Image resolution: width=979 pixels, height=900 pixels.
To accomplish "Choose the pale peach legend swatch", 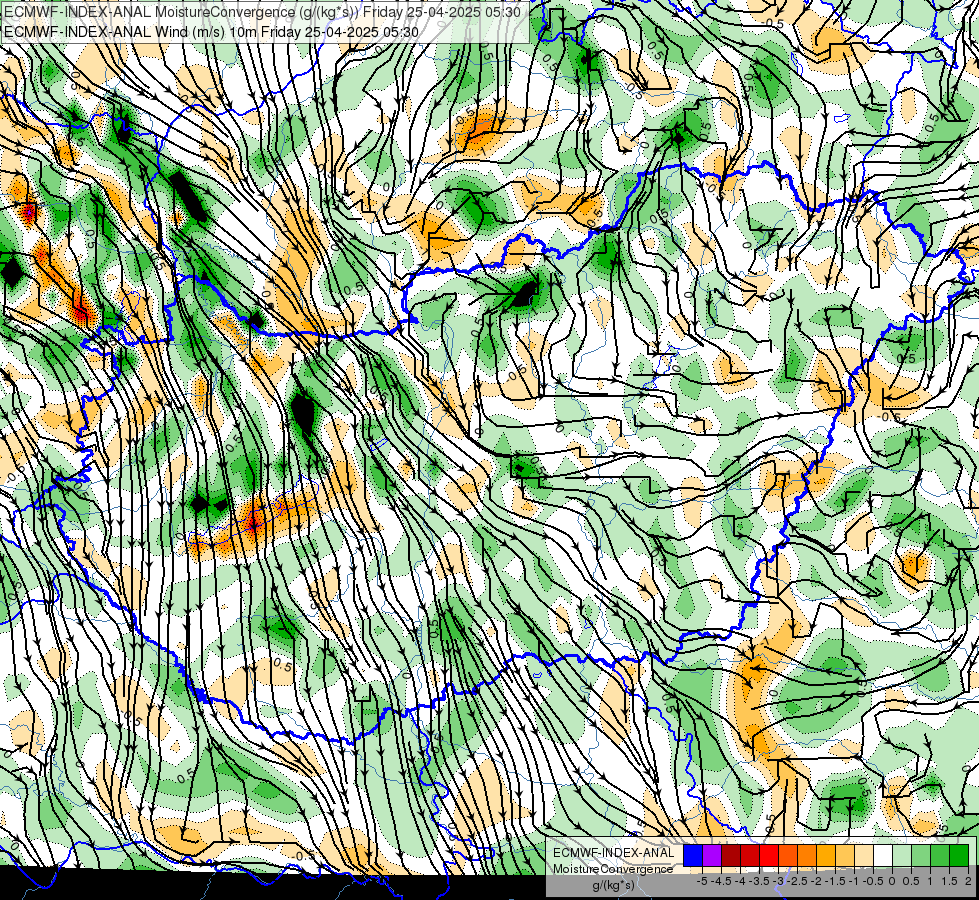I will pos(864,855).
